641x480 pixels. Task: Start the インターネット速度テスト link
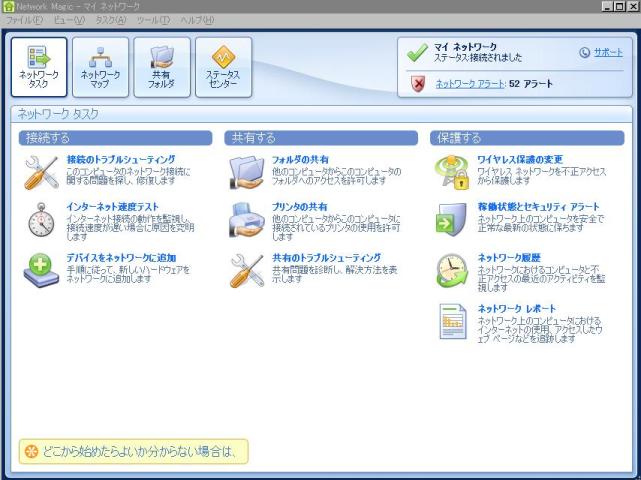(x=112, y=207)
